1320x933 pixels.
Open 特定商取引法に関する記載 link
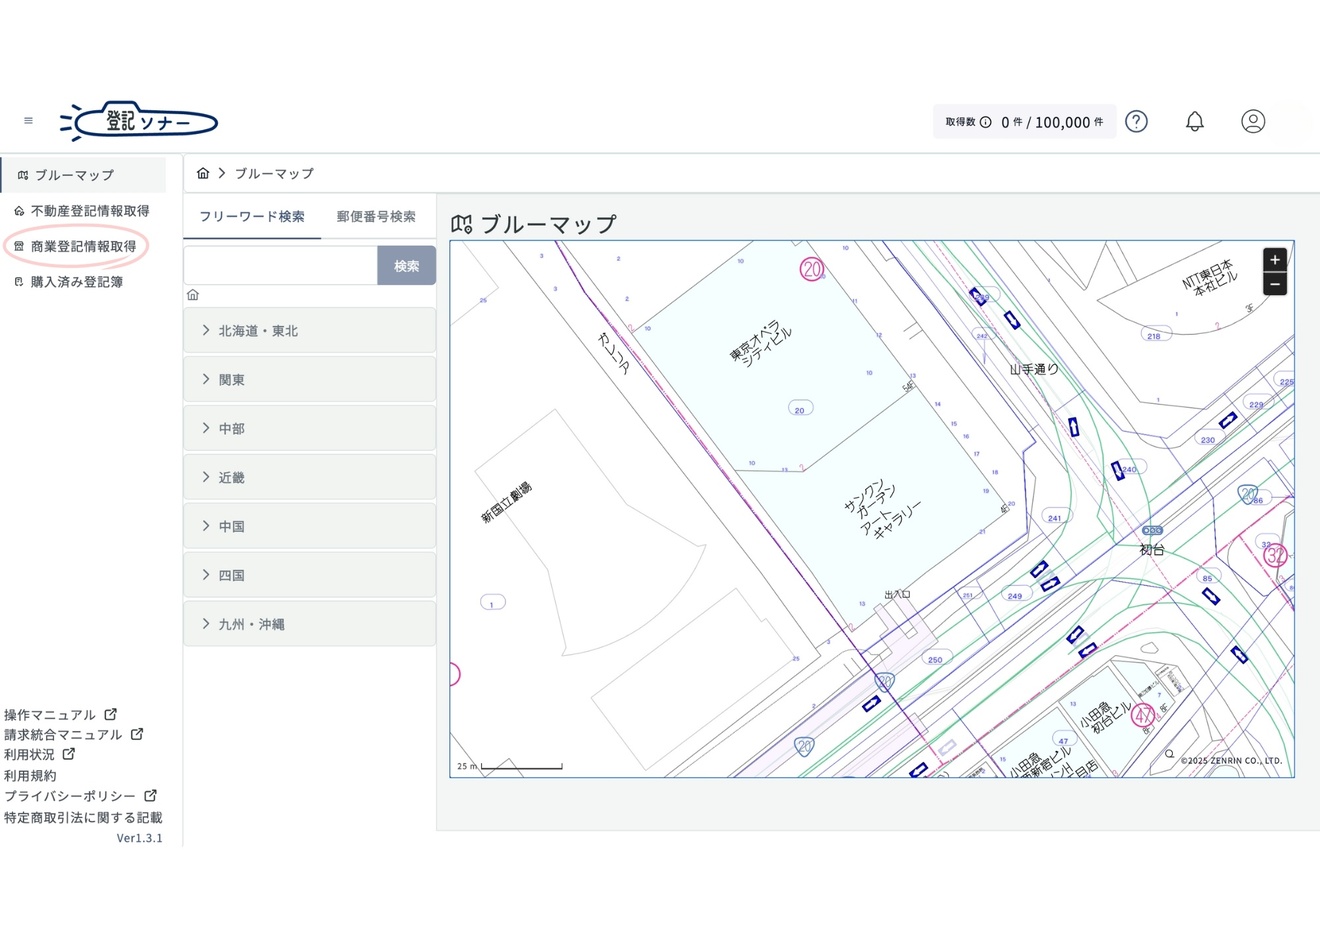click(83, 817)
